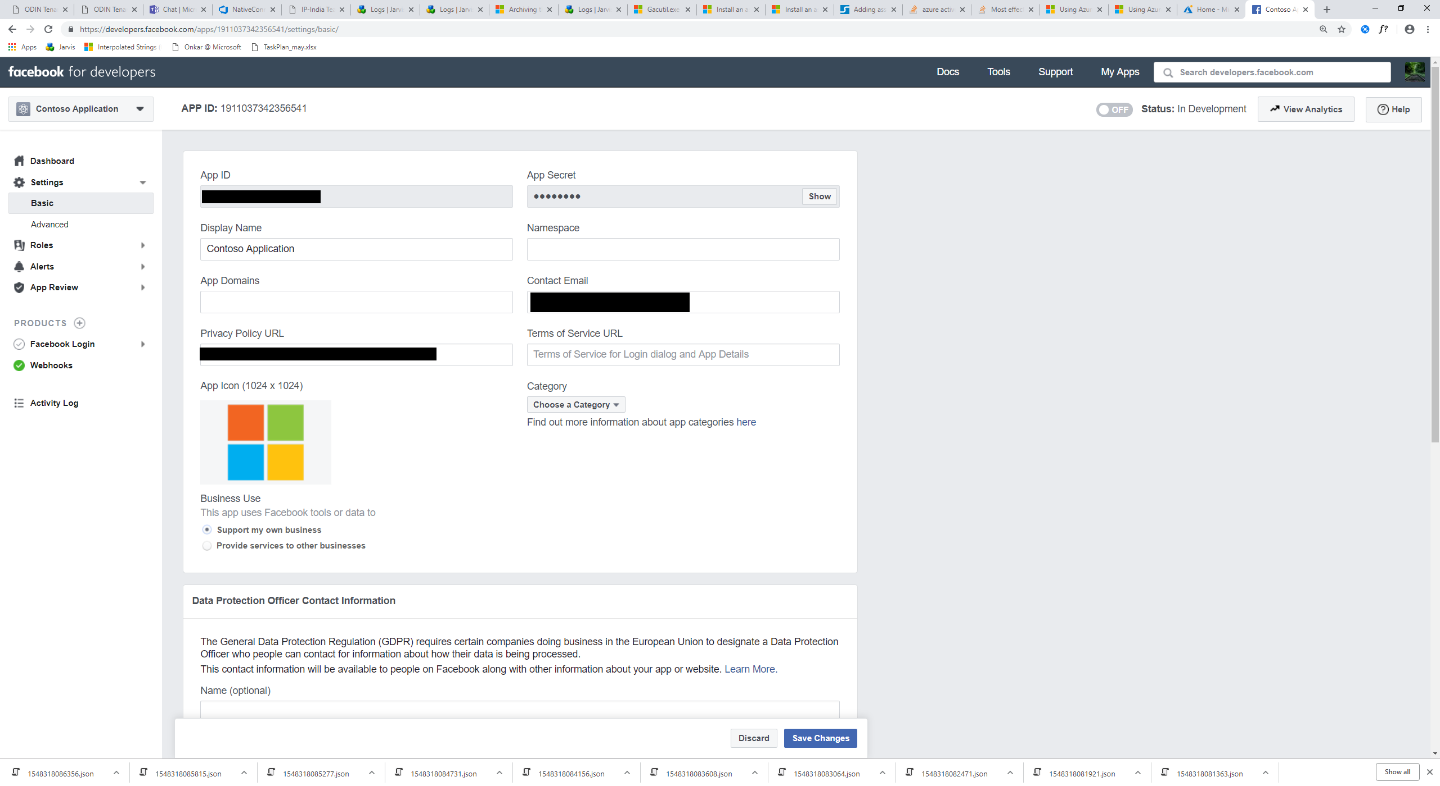1440x786 pixels.
Task: Open the GDPR Learn More link
Action: tap(748, 668)
